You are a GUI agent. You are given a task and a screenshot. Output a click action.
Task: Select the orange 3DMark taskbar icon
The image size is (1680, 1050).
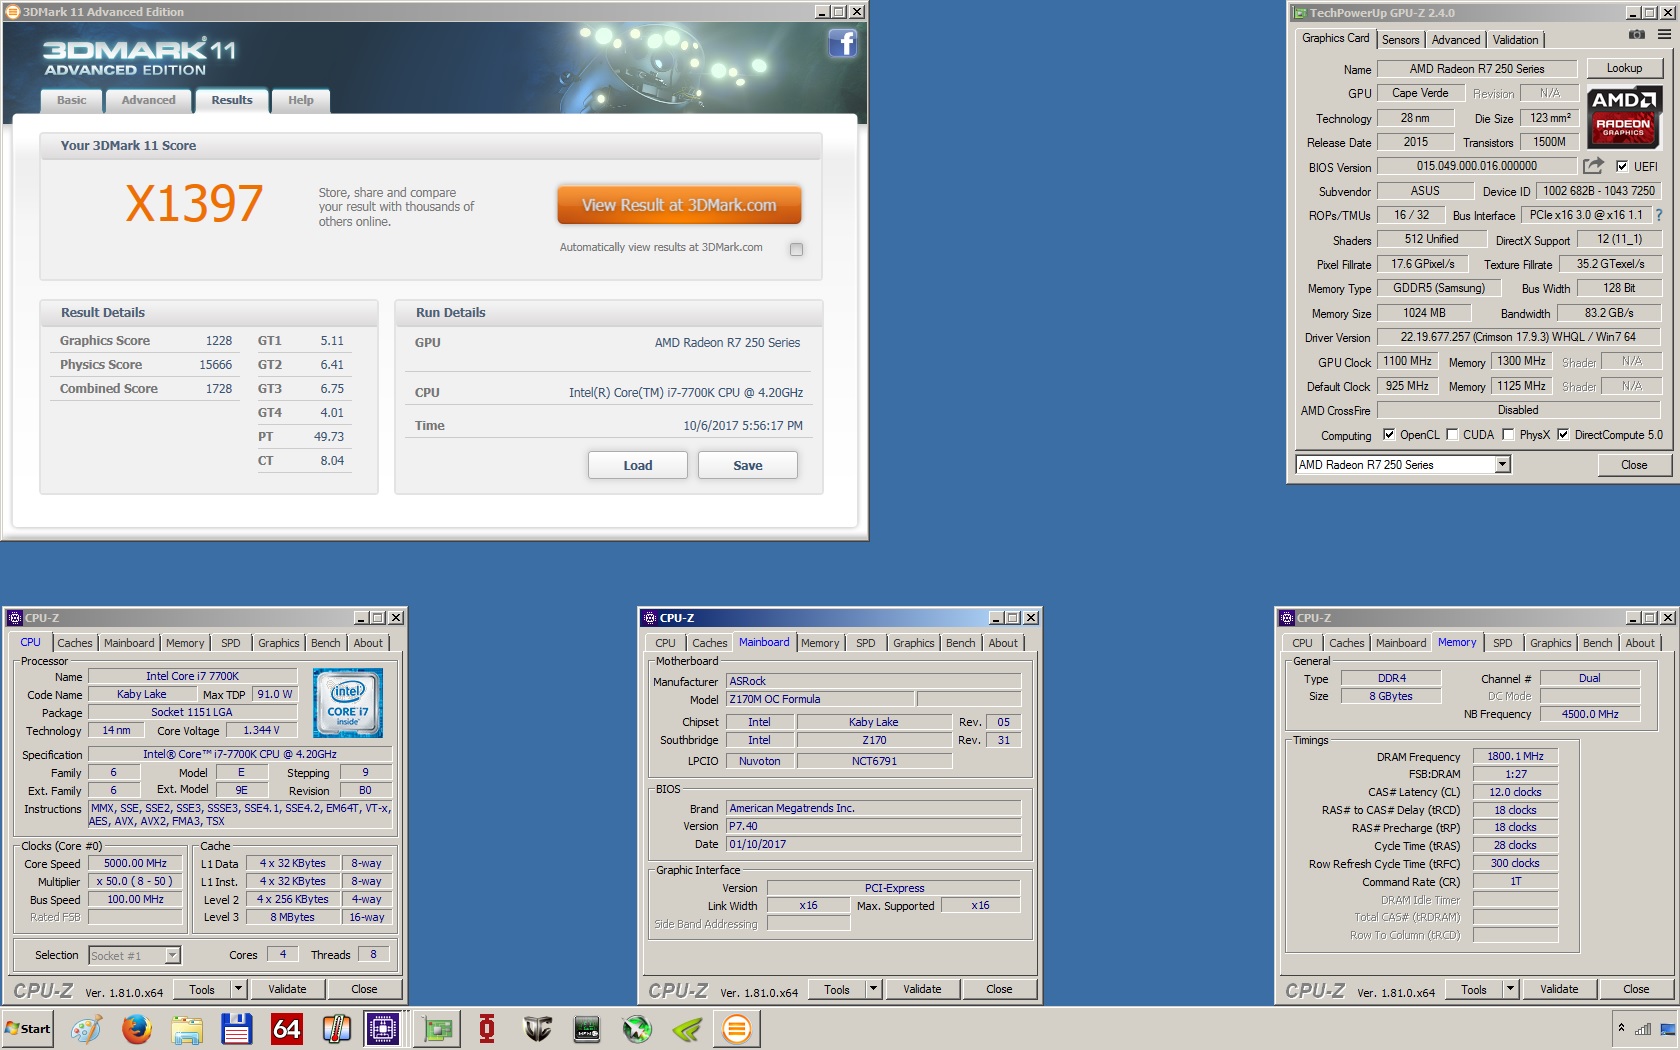pos(737,1029)
